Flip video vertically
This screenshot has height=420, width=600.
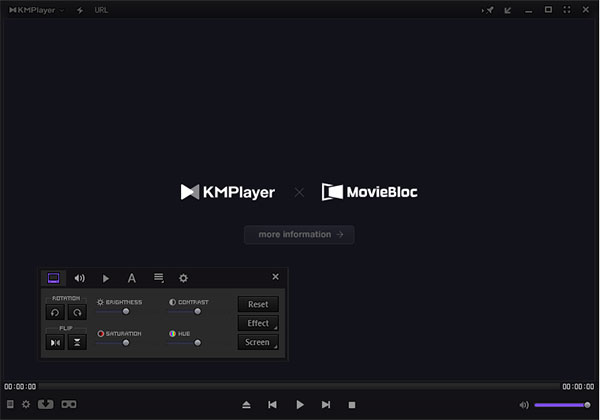[77, 342]
